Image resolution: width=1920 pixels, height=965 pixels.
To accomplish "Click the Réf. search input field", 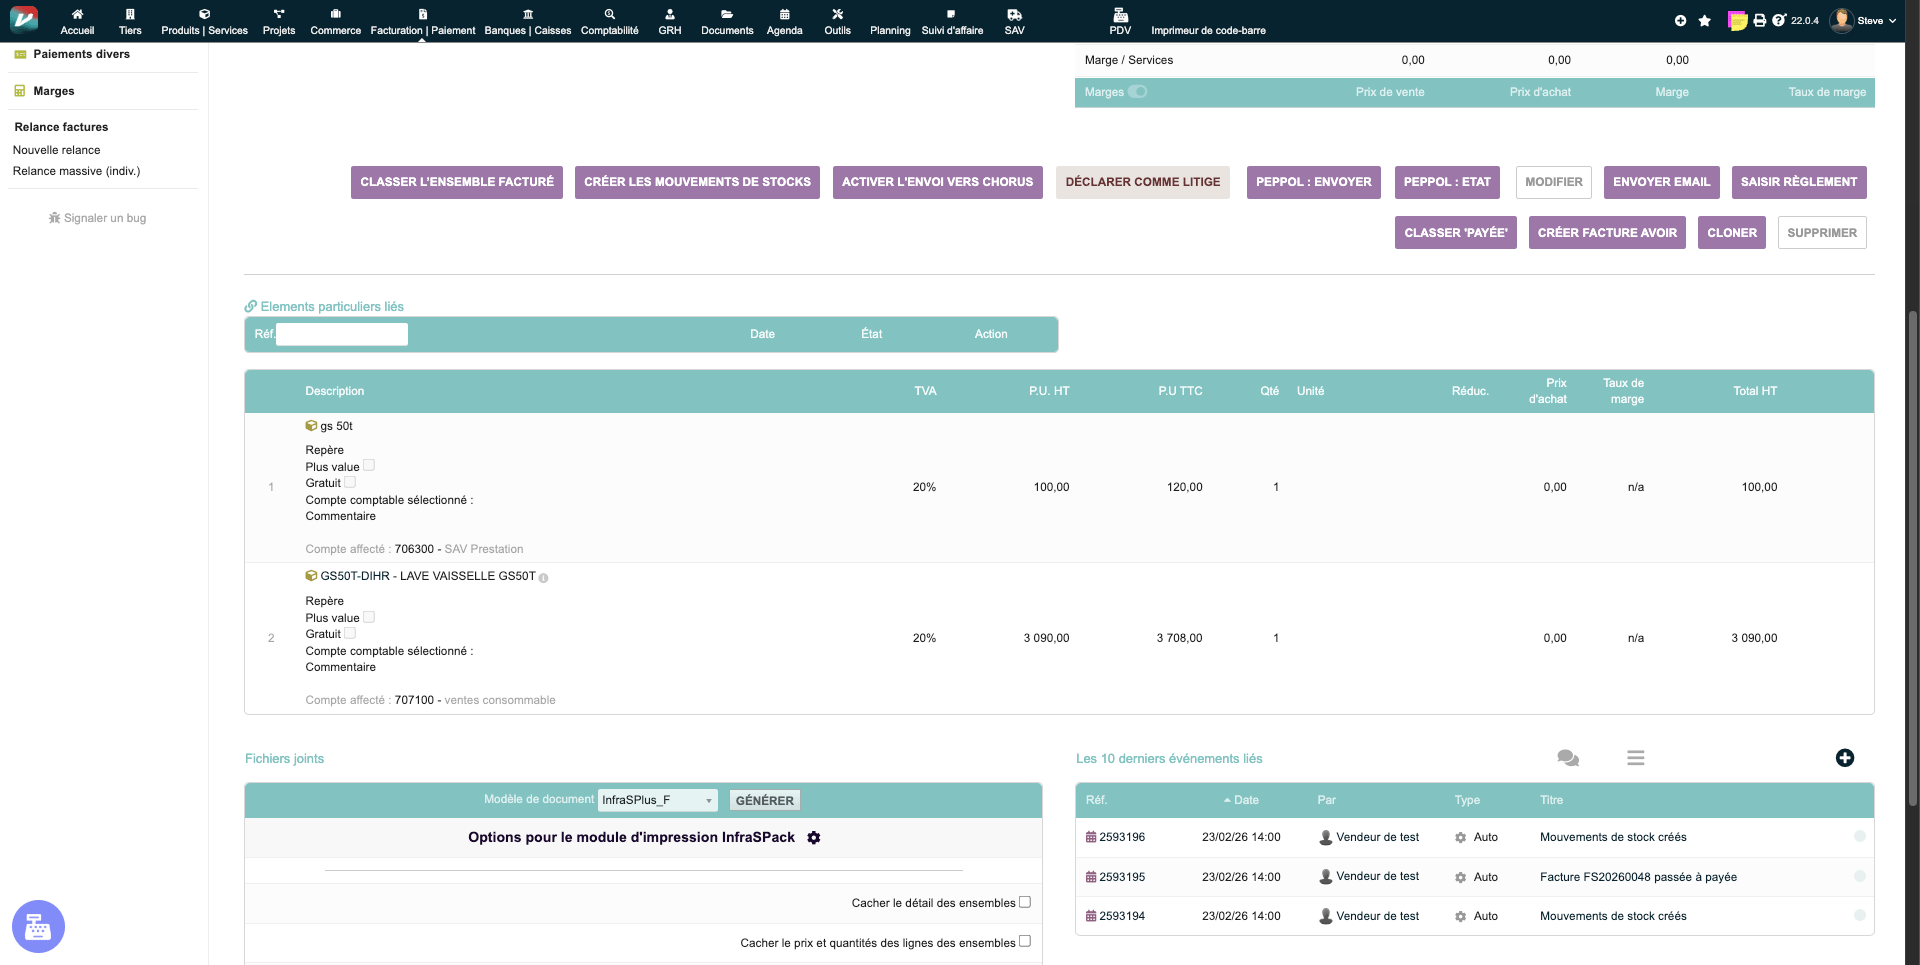I will click(342, 334).
